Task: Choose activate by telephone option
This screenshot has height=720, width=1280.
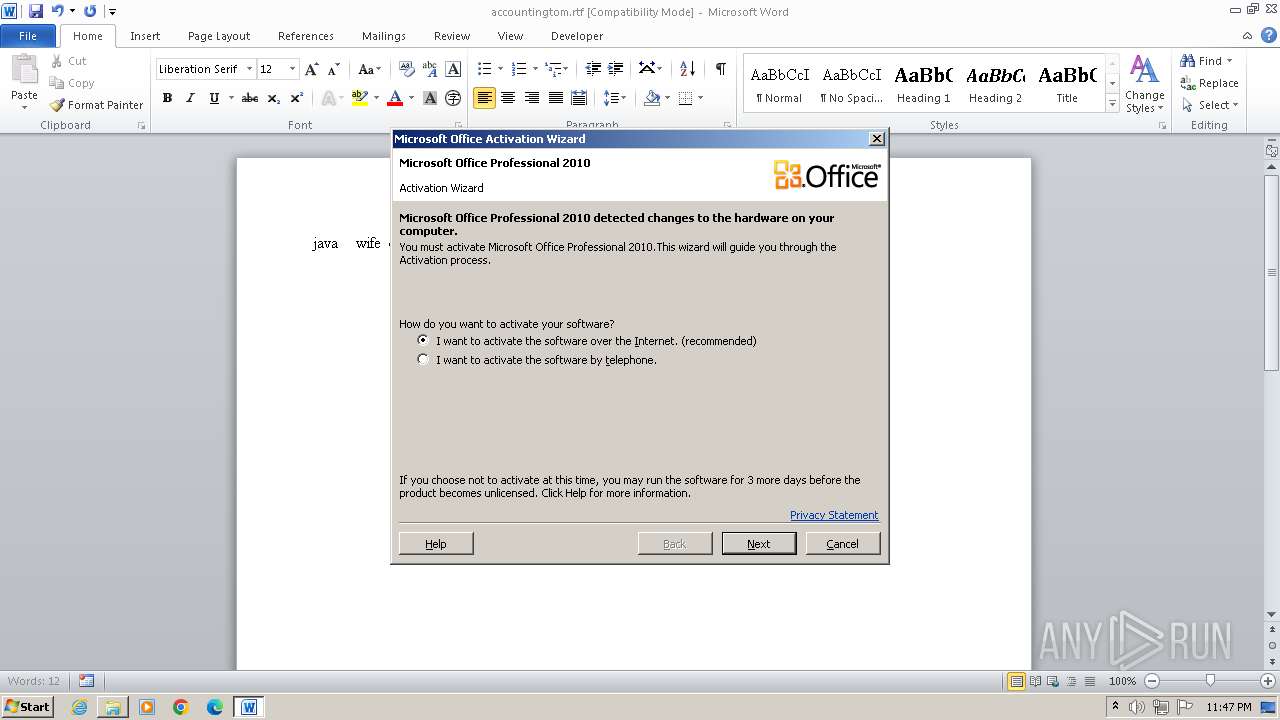Action: [423, 360]
